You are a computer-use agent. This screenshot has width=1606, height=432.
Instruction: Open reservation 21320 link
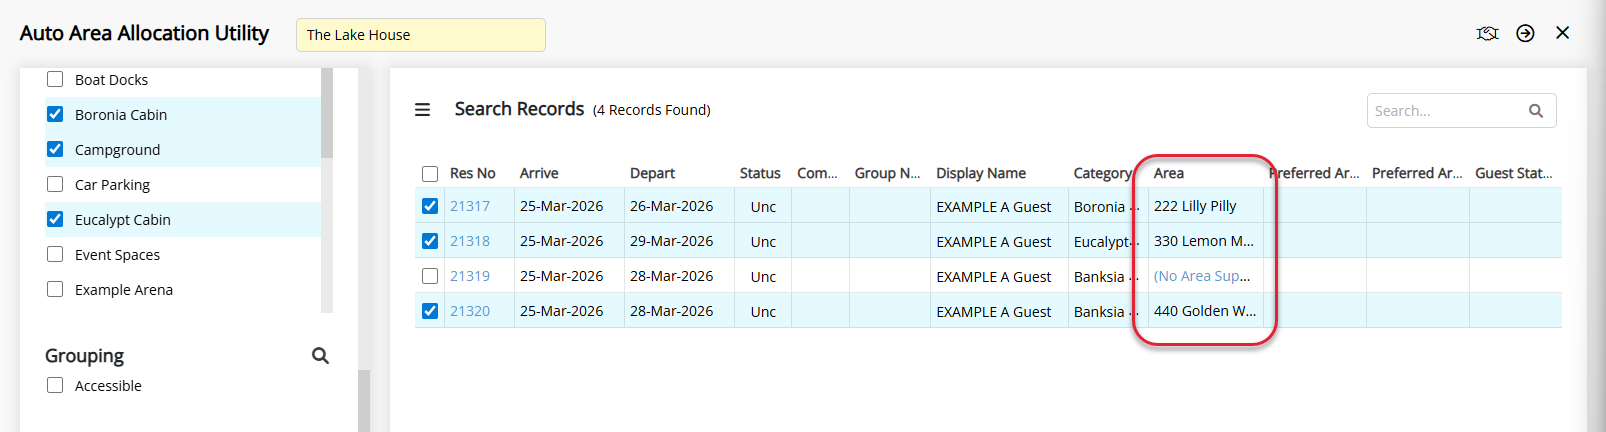click(x=470, y=311)
